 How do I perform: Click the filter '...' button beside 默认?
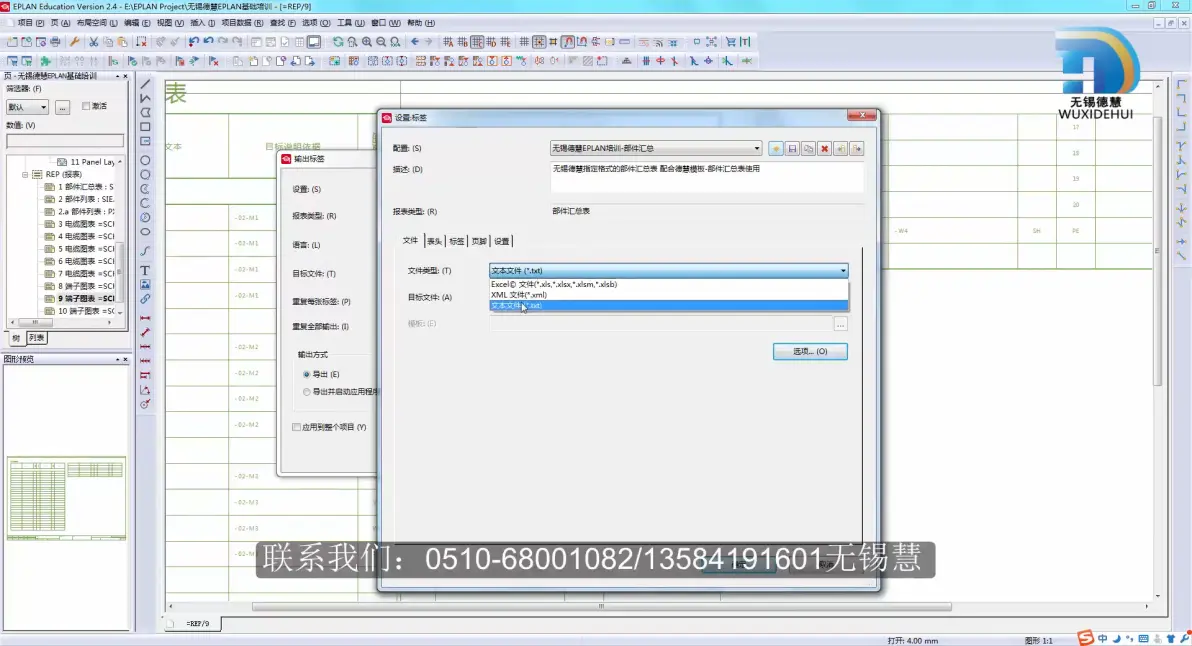click(62, 107)
